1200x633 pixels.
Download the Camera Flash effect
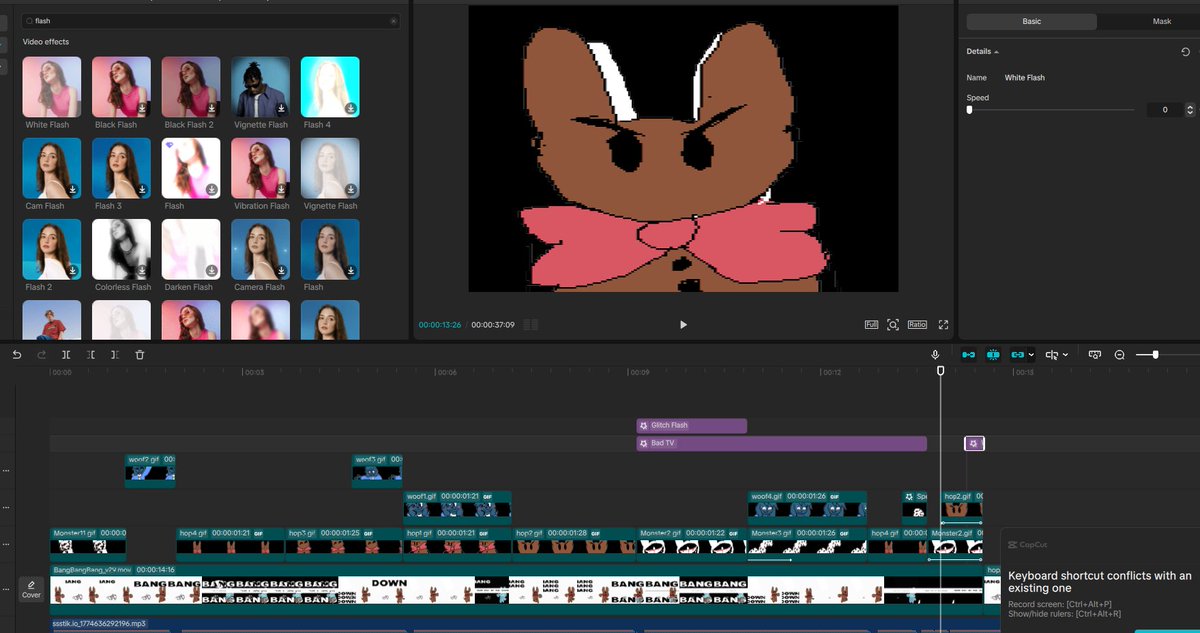pyautogui.click(x=282, y=270)
